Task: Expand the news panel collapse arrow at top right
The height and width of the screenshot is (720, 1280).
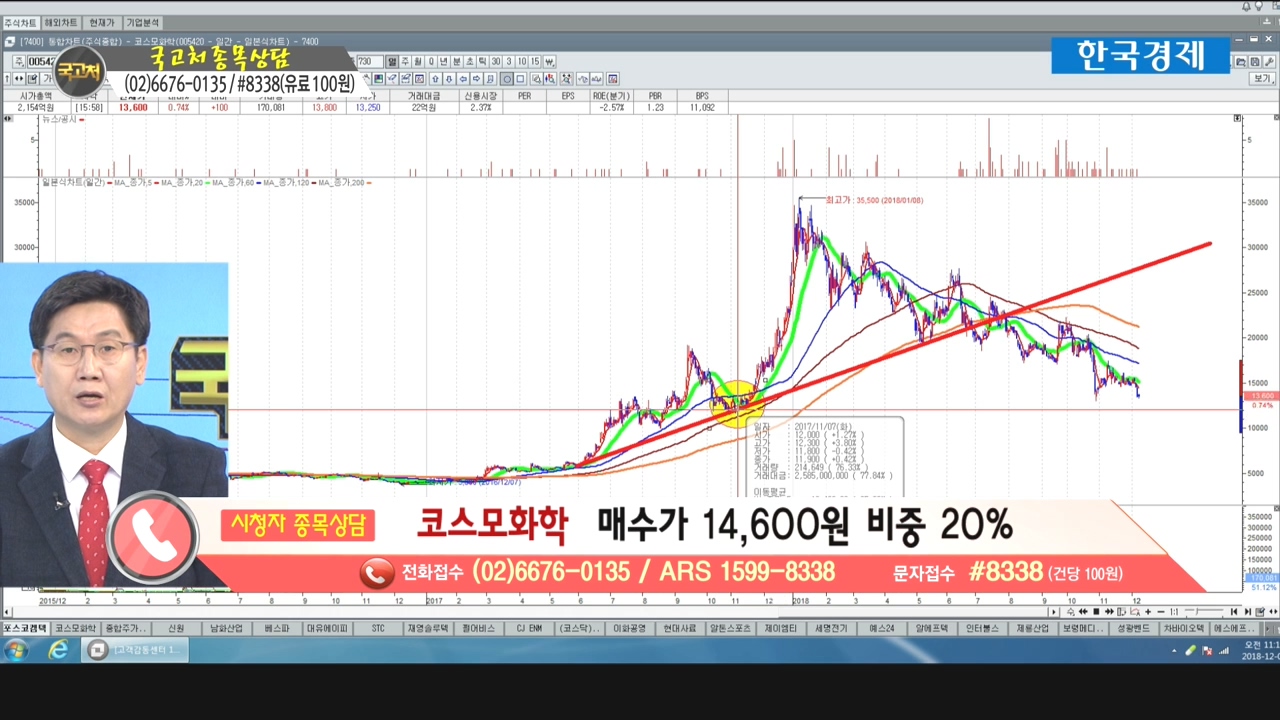Action: 1237,118
